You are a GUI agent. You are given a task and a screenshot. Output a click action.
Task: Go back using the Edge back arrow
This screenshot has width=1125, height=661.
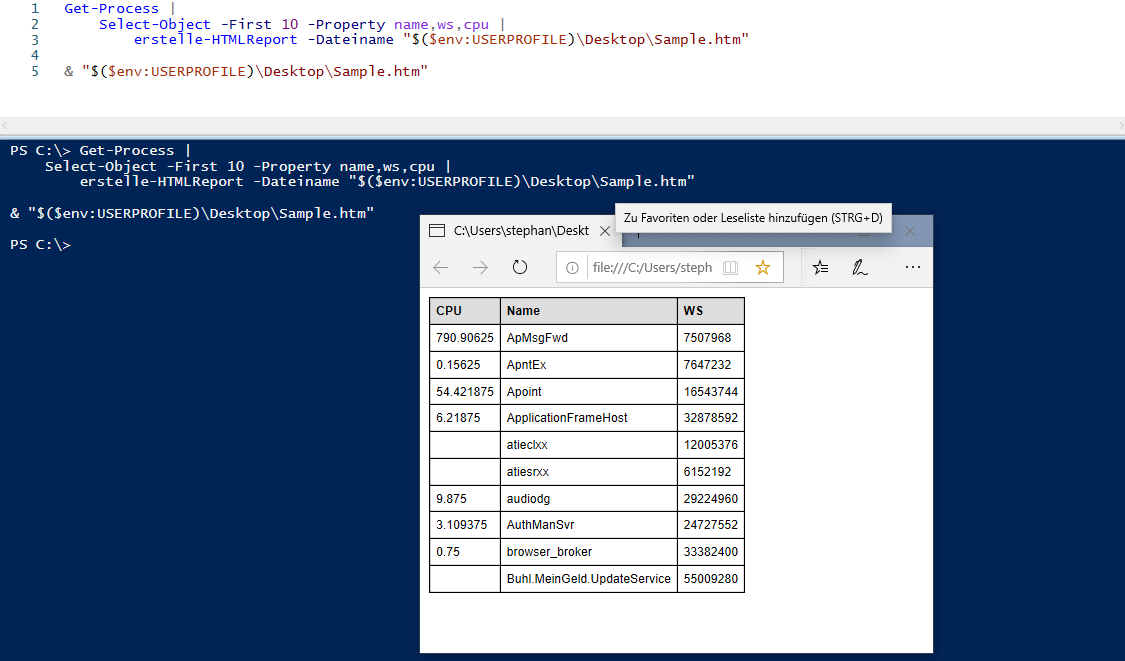(x=440, y=267)
